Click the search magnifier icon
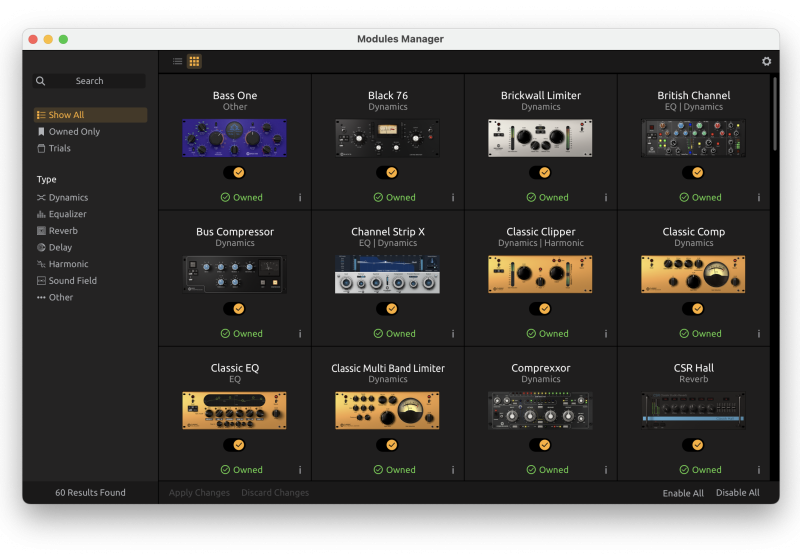Screen dimensions: 800x560 [41, 81]
